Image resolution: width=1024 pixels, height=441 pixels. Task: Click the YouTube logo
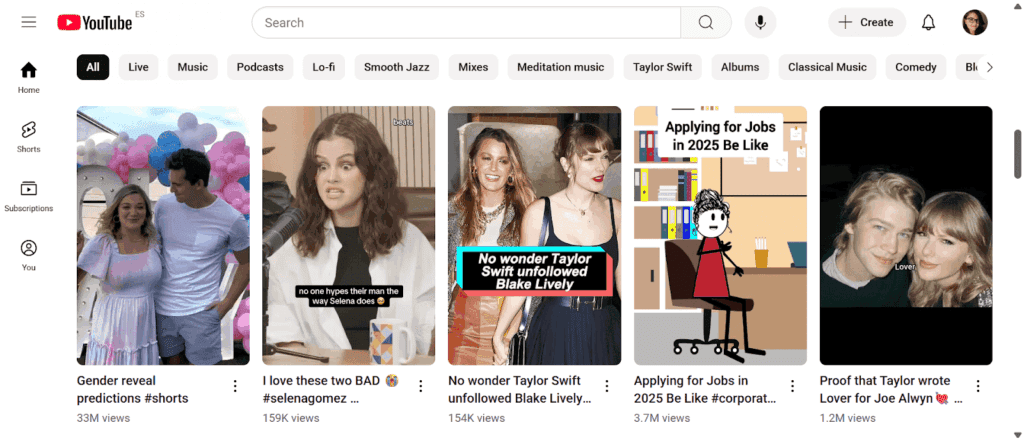click(95, 22)
